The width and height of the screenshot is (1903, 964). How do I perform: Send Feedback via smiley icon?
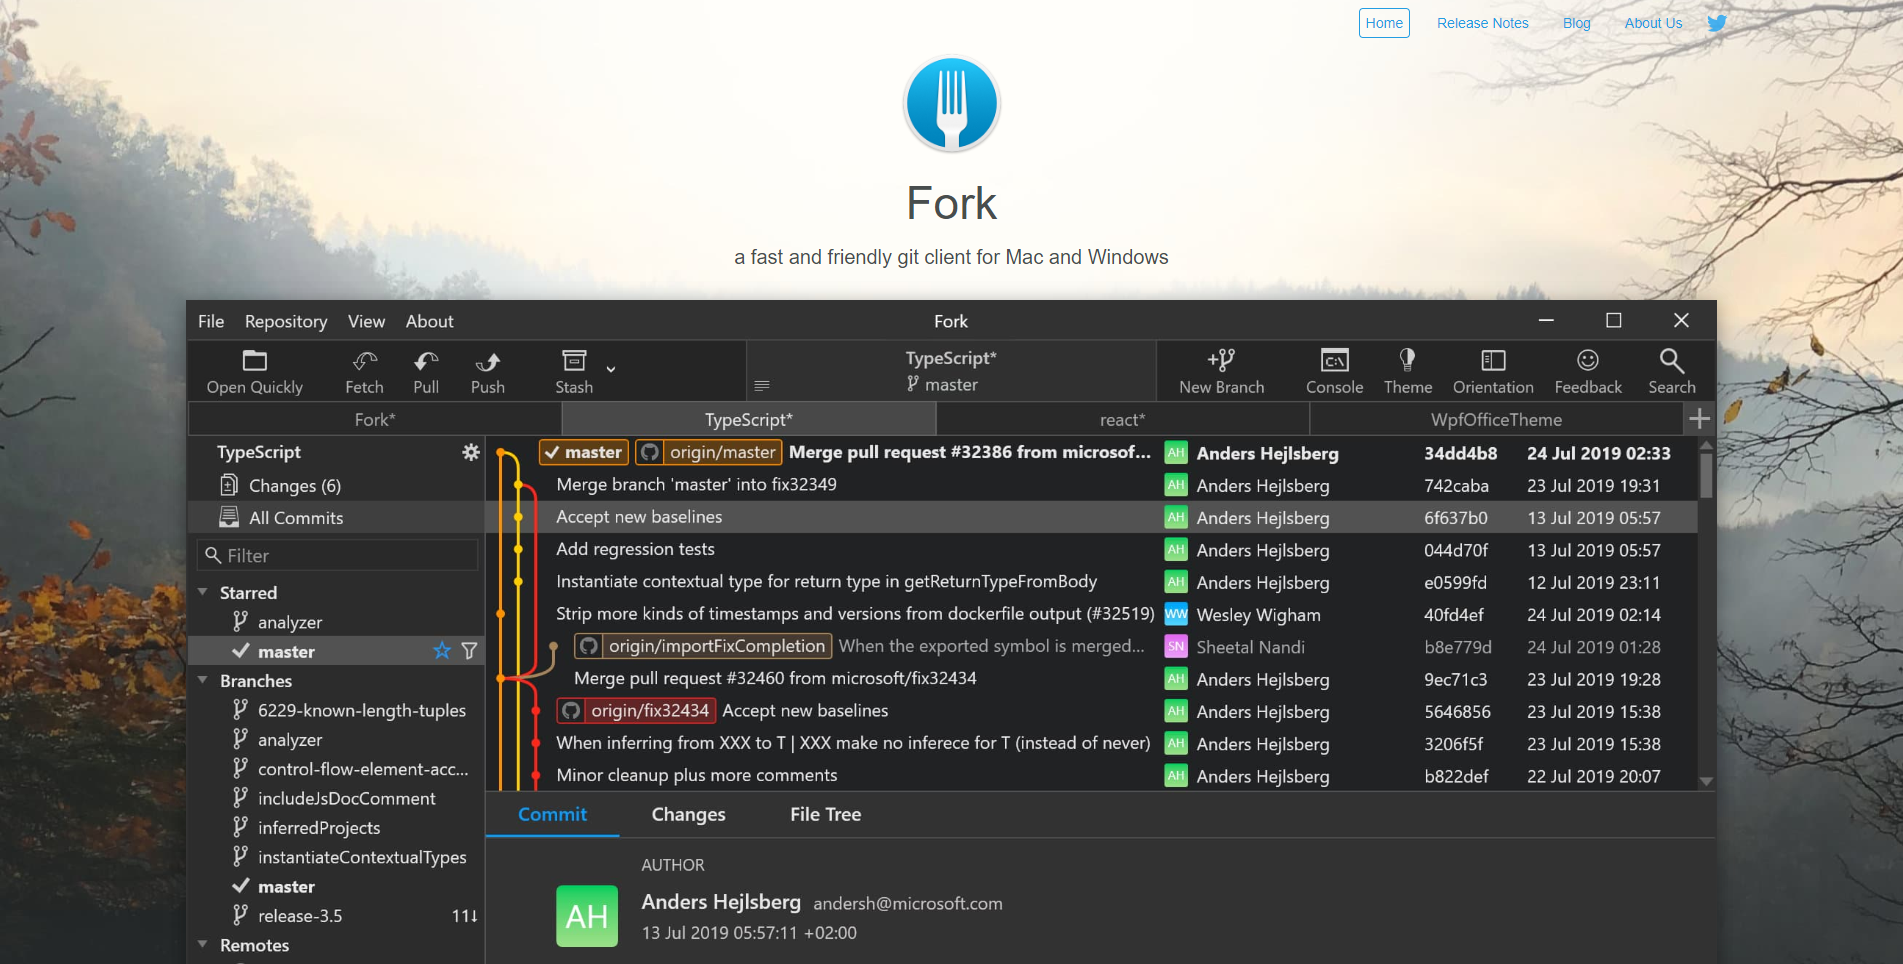1588,372
